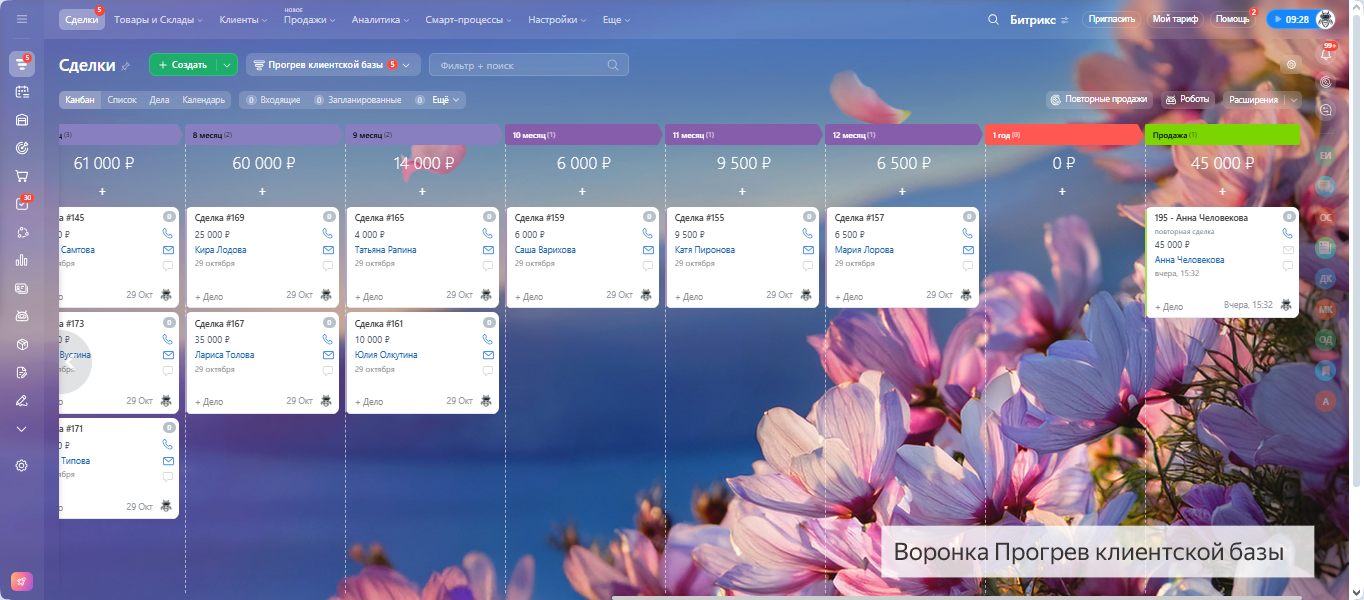Open the calendar icon in left sidebar
The image size is (1364, 600).
pos(22,92)
